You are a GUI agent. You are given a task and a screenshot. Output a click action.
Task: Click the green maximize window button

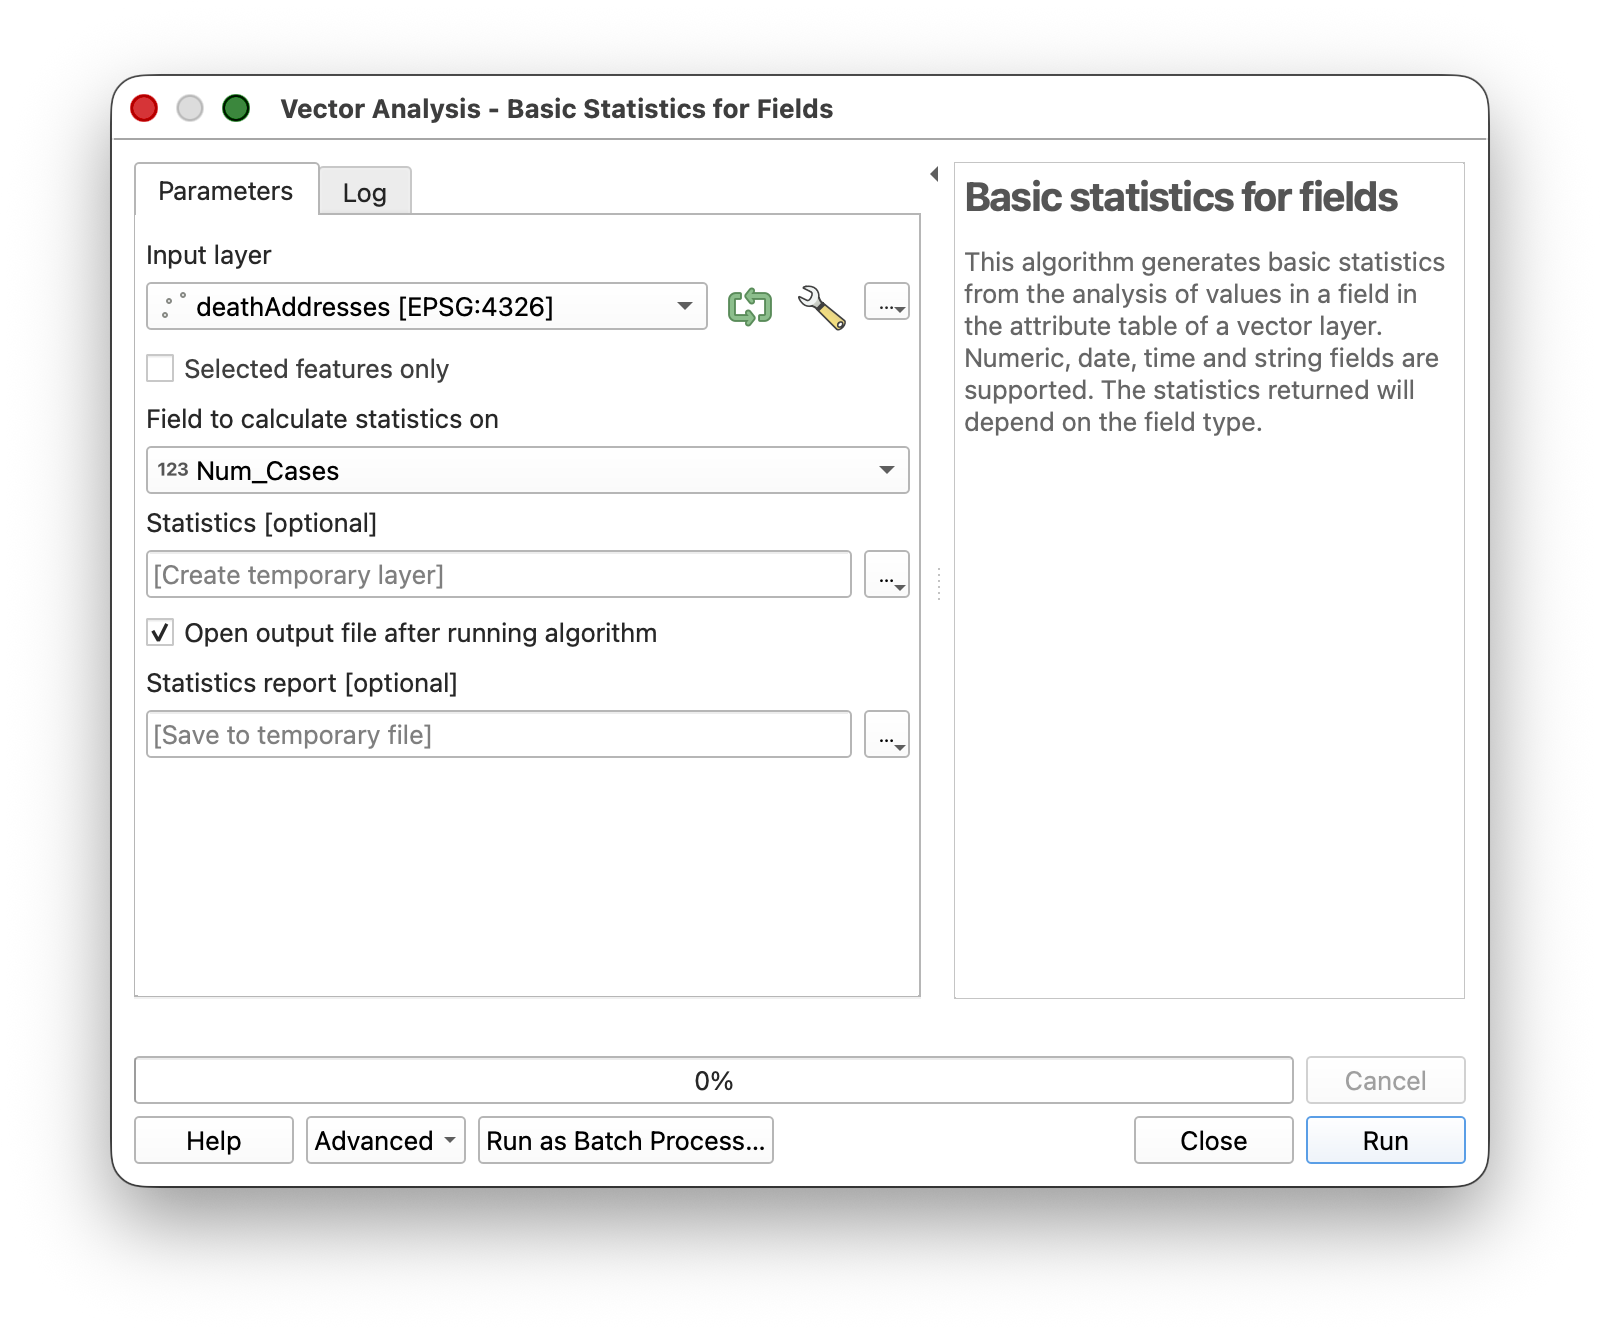(x=236, y=108)
